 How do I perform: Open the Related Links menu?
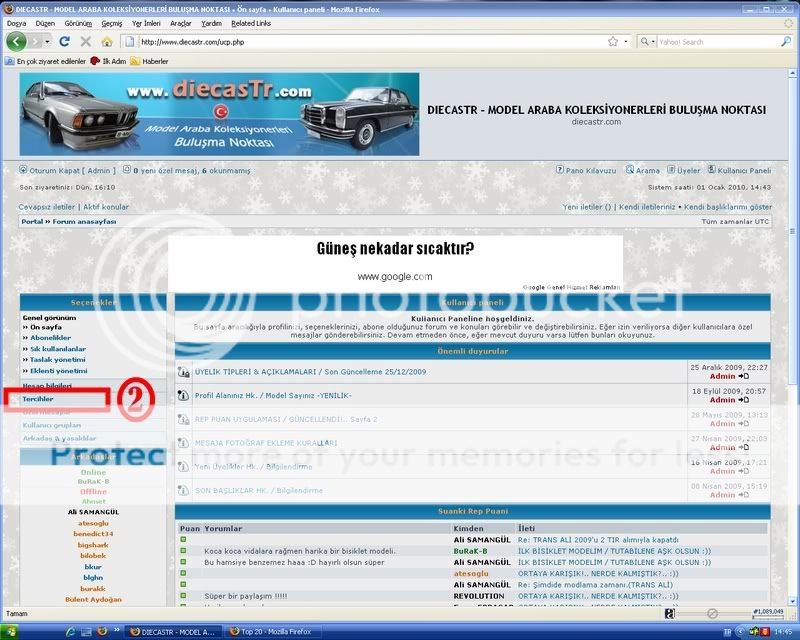coord(251,23)
